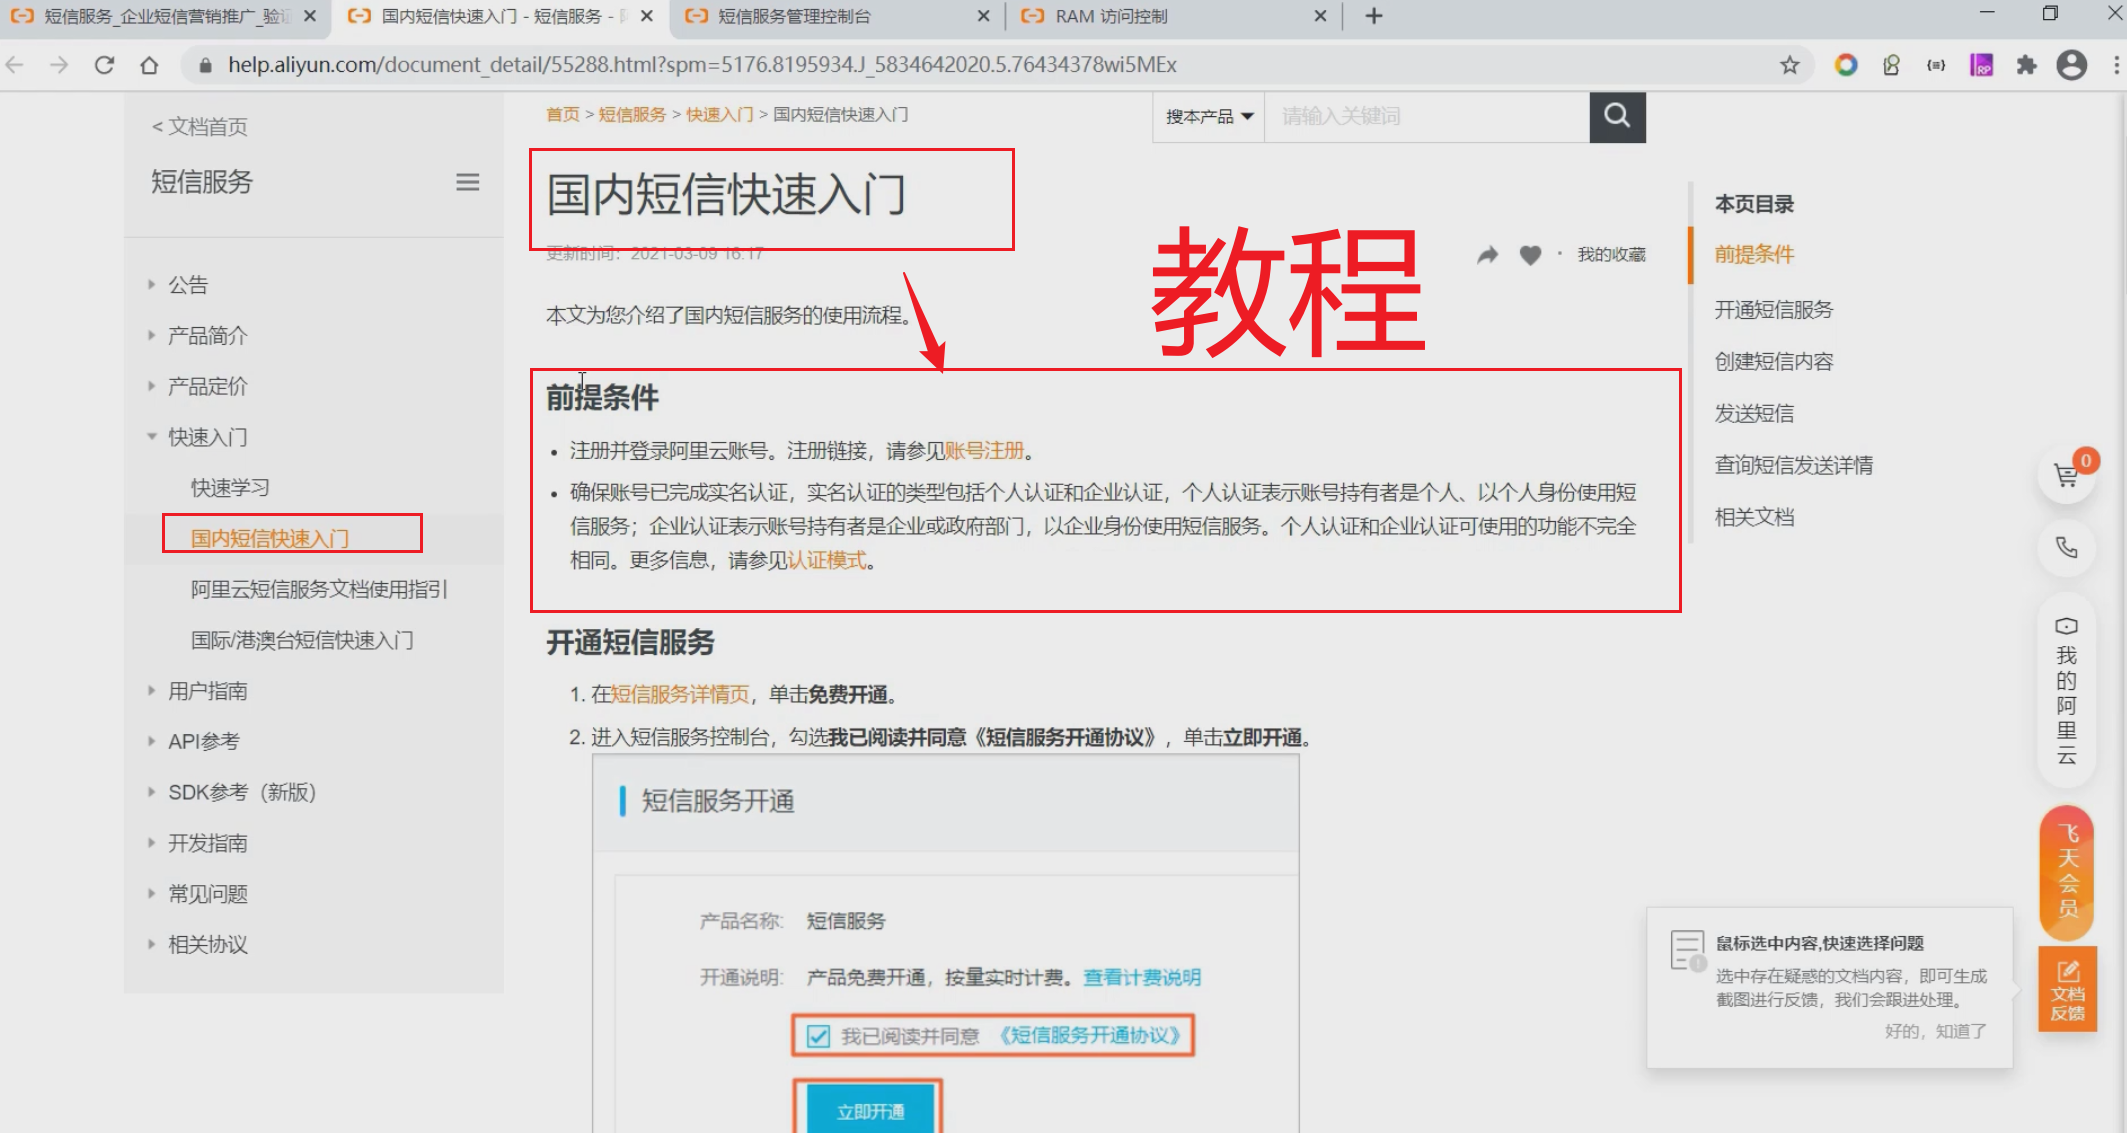Image resolution: width=2127 pixels, height=1133 pixels.
Task: Open the browser extensions puzzle icon
Action: coord(2026,65)
